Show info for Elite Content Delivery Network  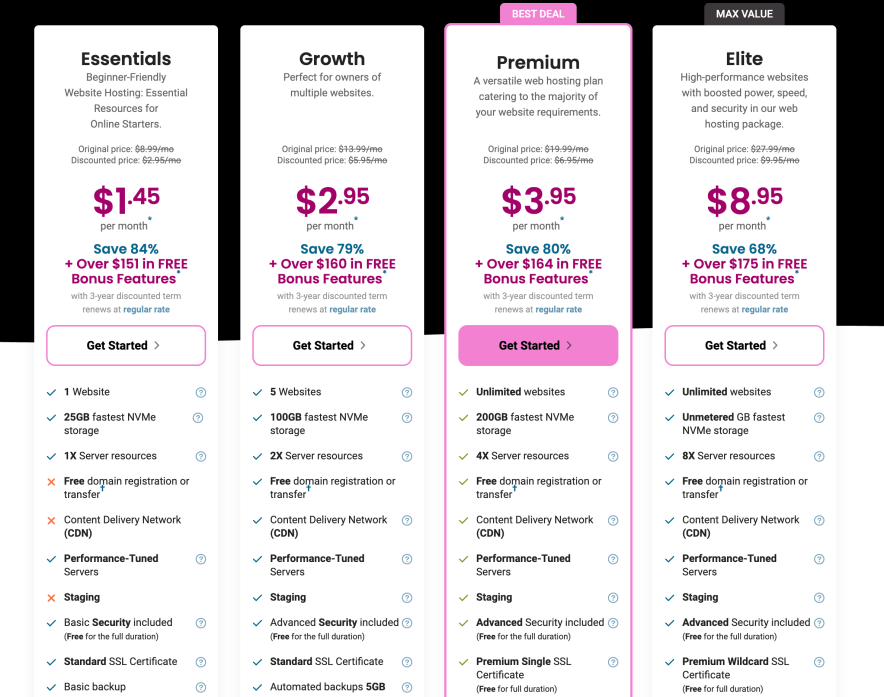click(819, 521)
